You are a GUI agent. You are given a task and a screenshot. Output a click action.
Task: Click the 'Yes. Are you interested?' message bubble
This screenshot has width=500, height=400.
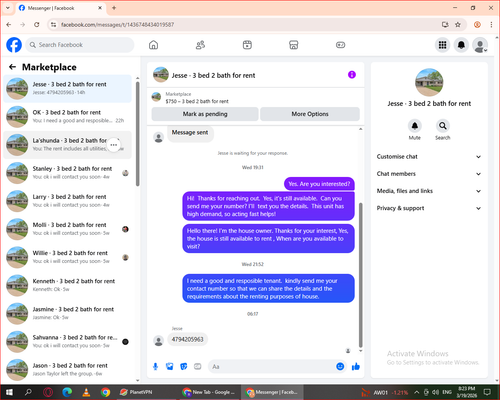point(319,184)
